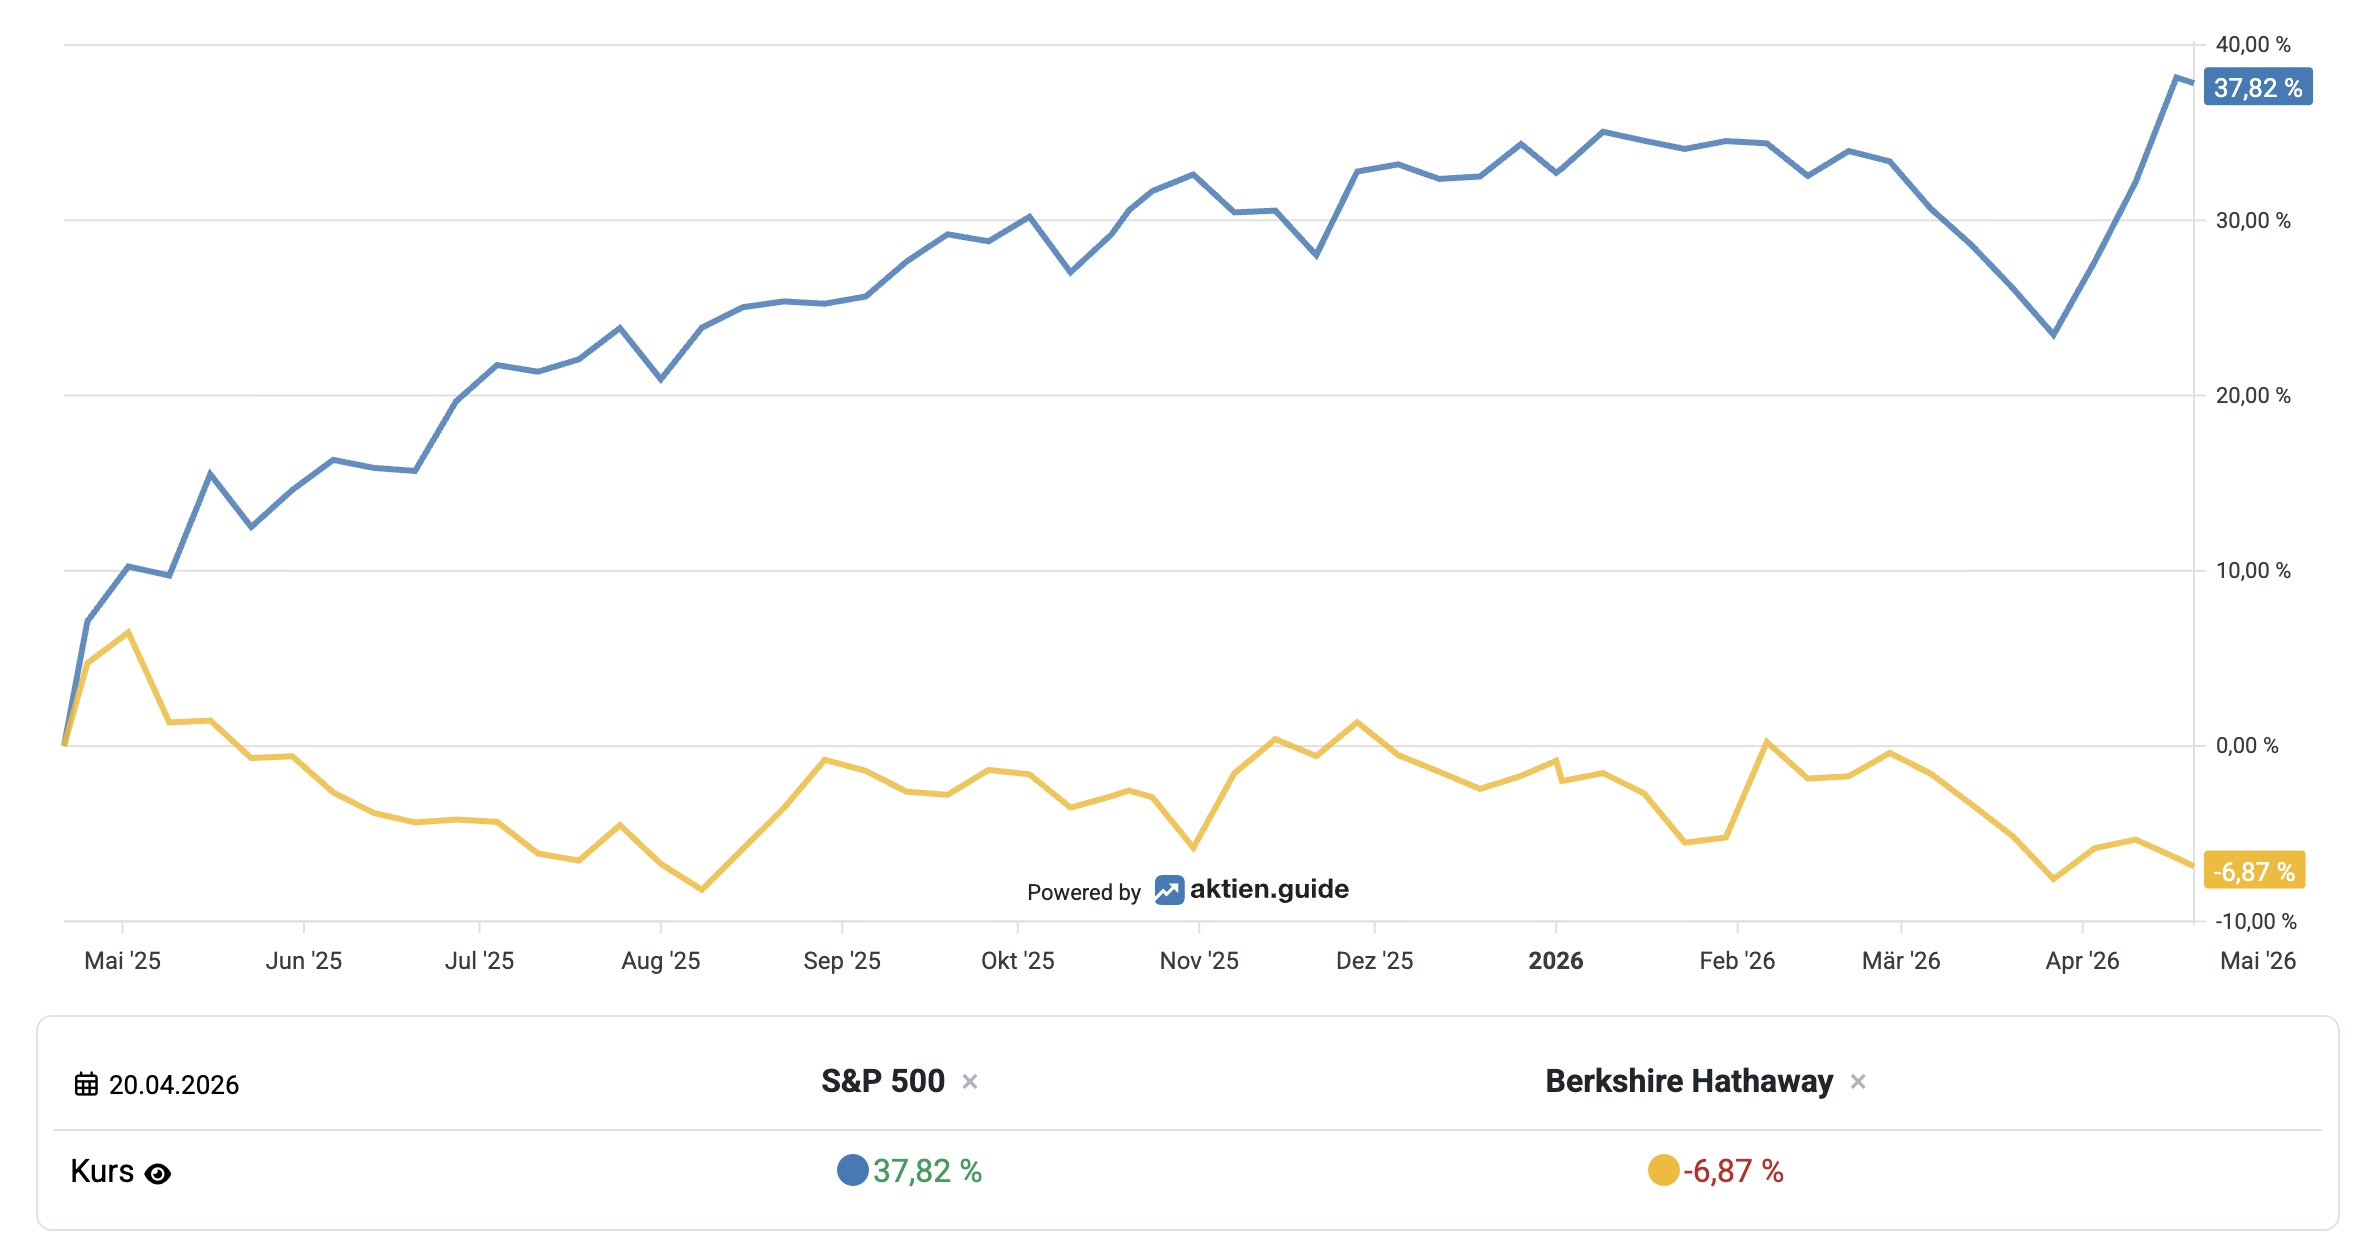This screenshot has height=1256, width=2364.
Task: Click the 2026 marker on the time axis
Action: 1555,961
